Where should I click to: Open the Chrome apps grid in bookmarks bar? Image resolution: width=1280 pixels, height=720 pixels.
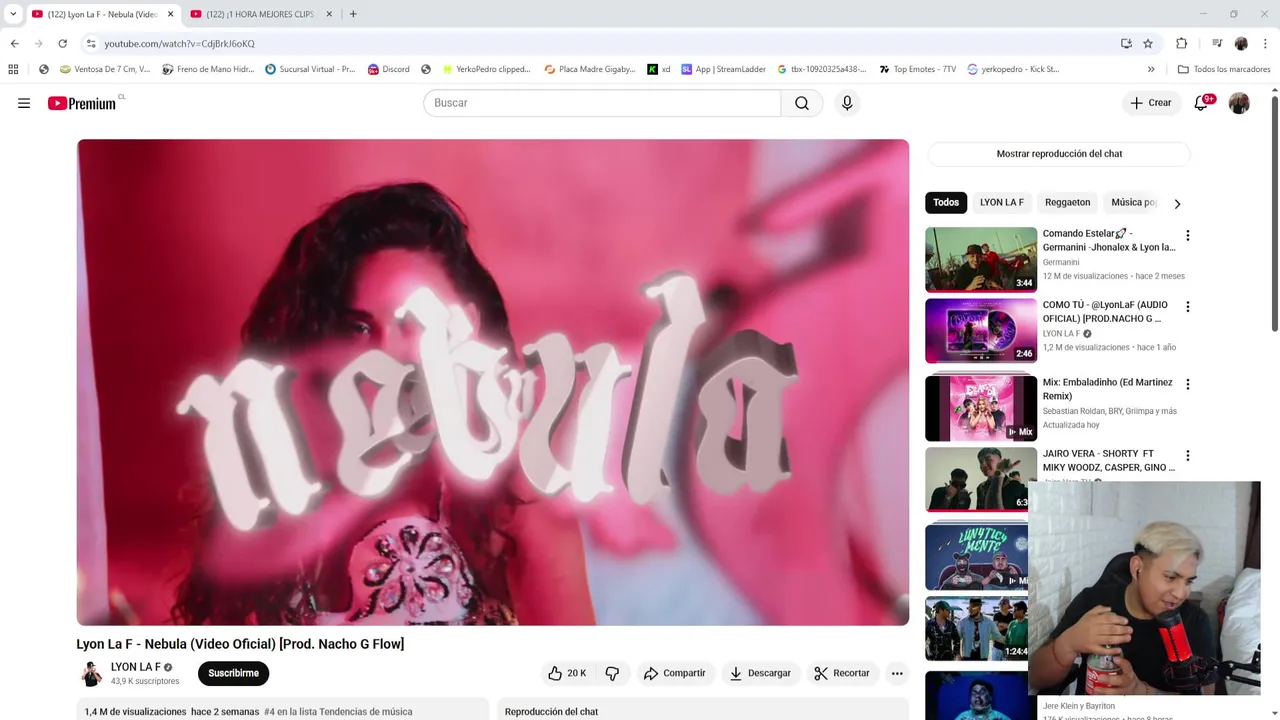click(13, 69)
